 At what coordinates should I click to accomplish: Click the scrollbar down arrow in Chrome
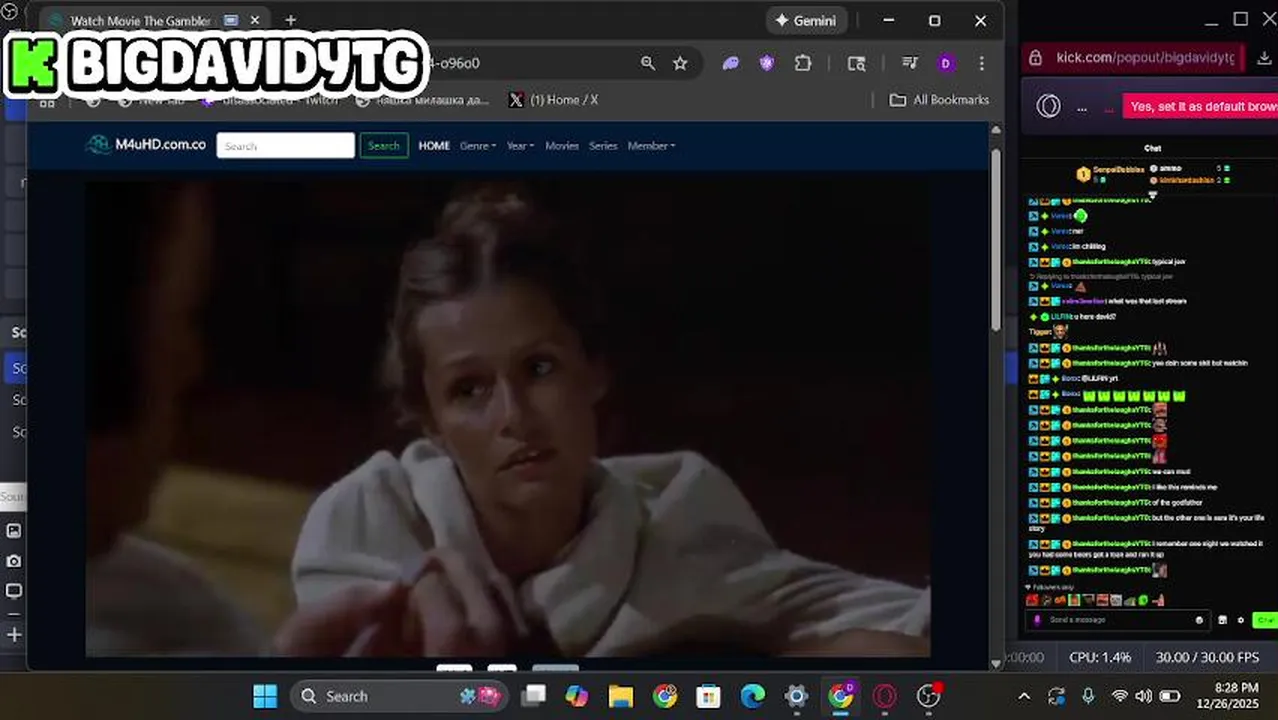(996, 662)
